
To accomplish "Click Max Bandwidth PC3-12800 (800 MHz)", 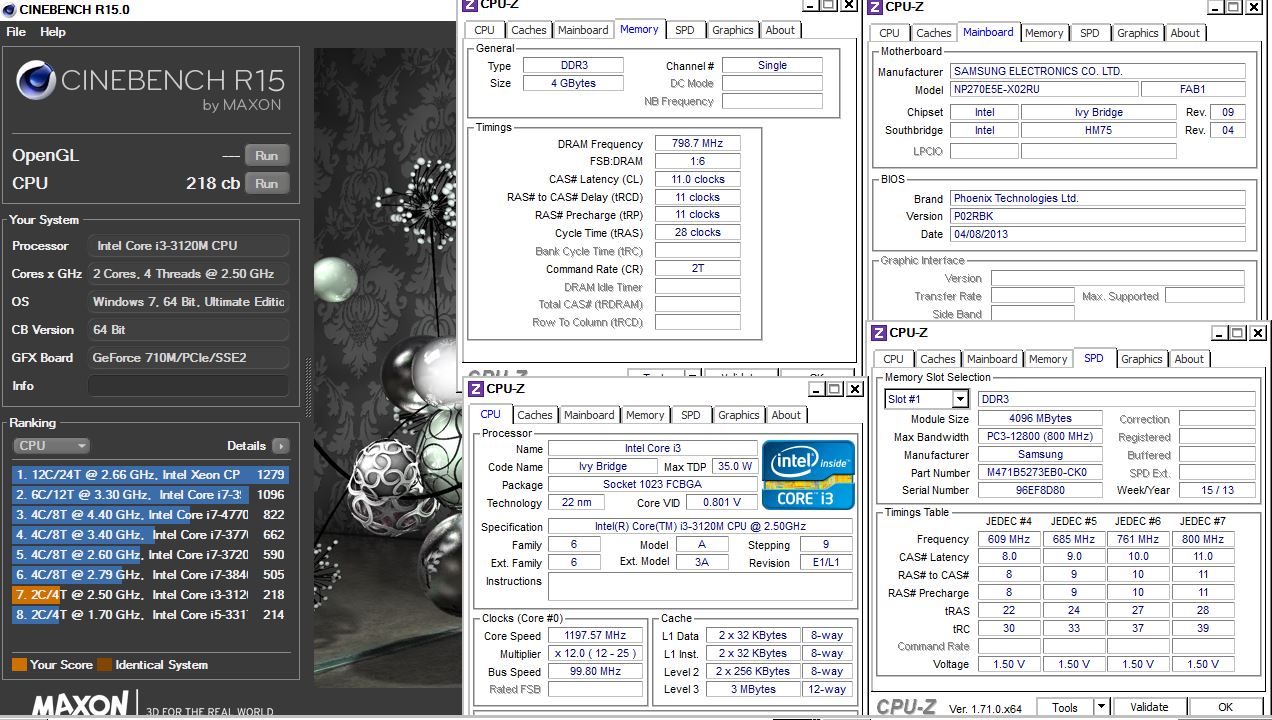I will coord(1040,437).
